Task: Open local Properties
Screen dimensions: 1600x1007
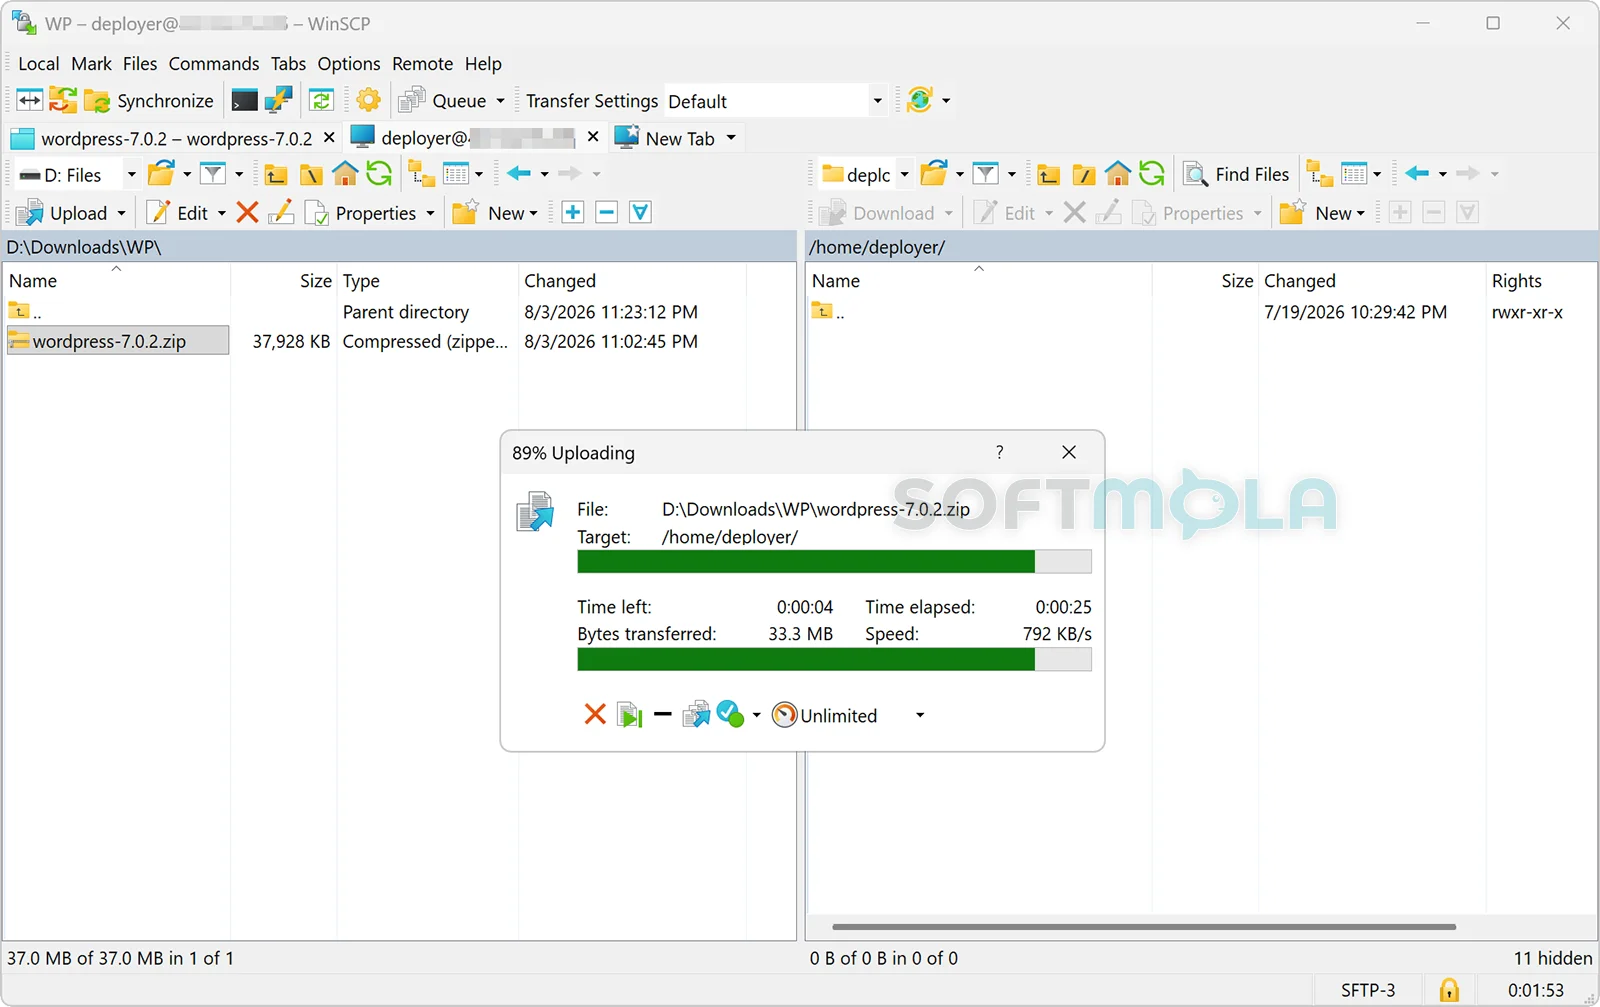Action: tap(362, 213)
